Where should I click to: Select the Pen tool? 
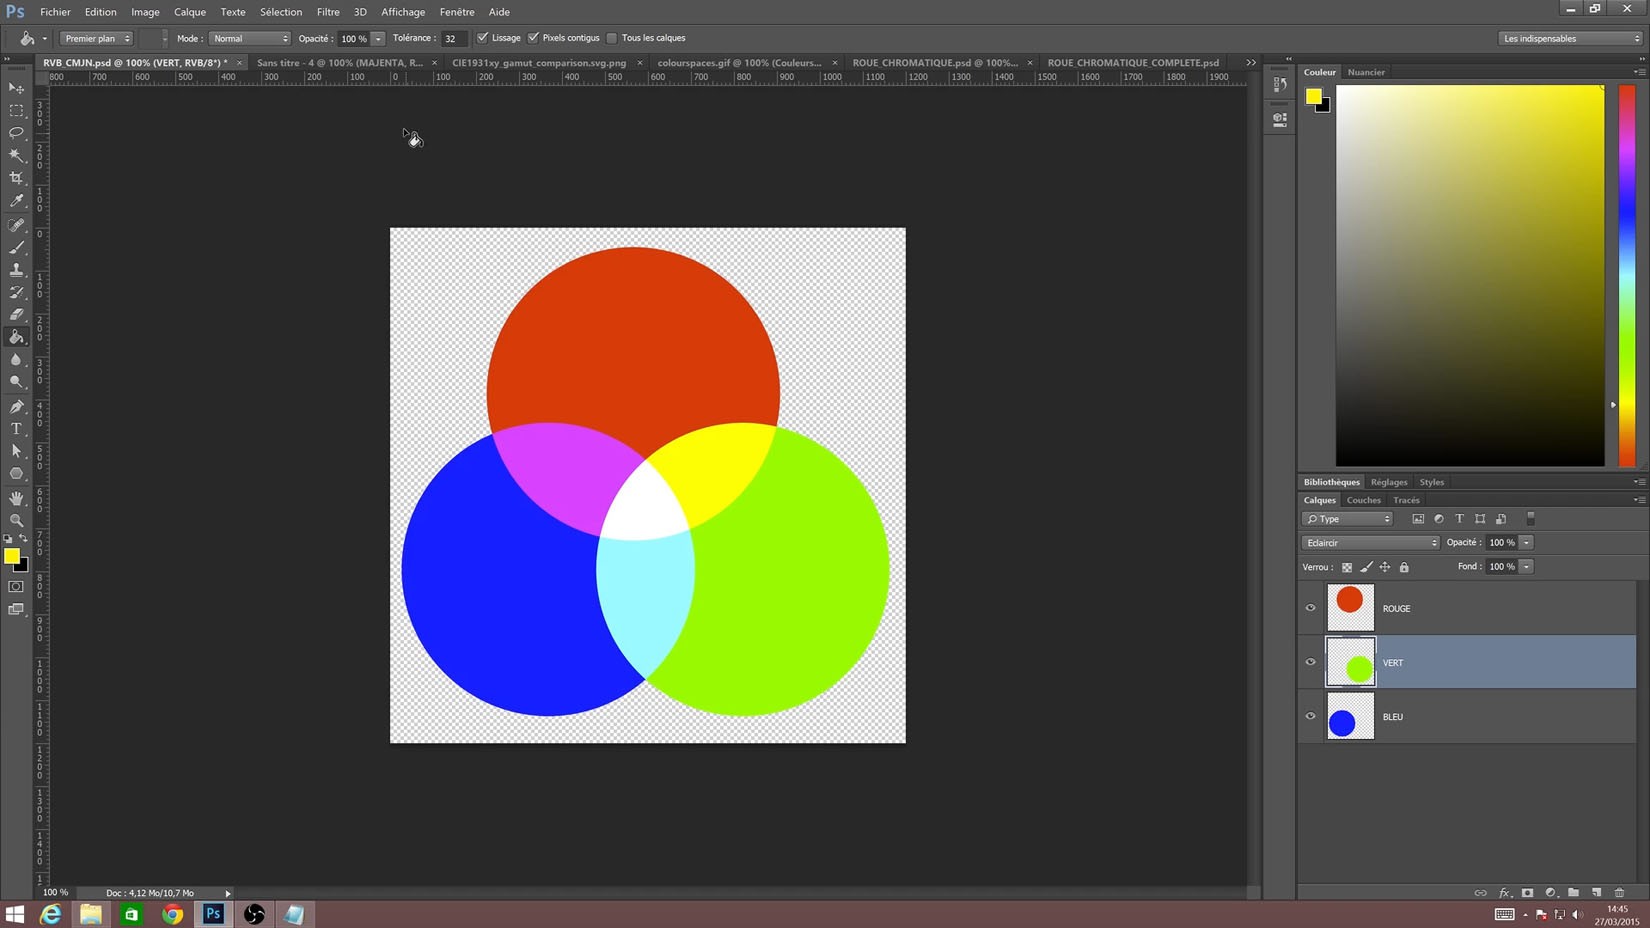16,406
